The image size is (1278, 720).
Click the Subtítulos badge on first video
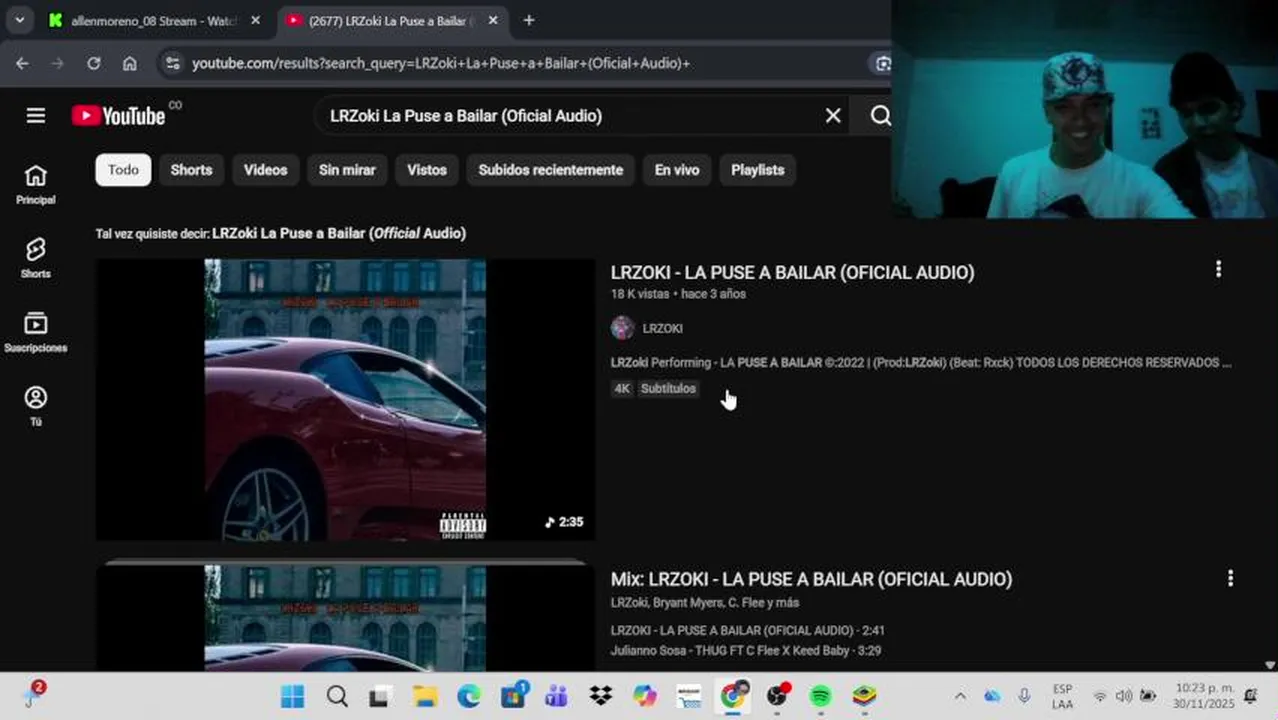[x=668, y=389]
